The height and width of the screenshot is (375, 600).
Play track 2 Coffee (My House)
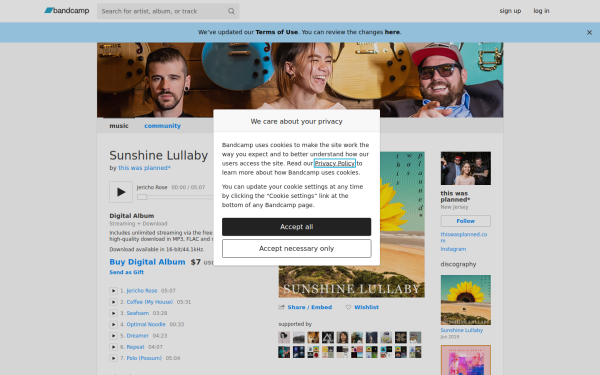[113, 302]
